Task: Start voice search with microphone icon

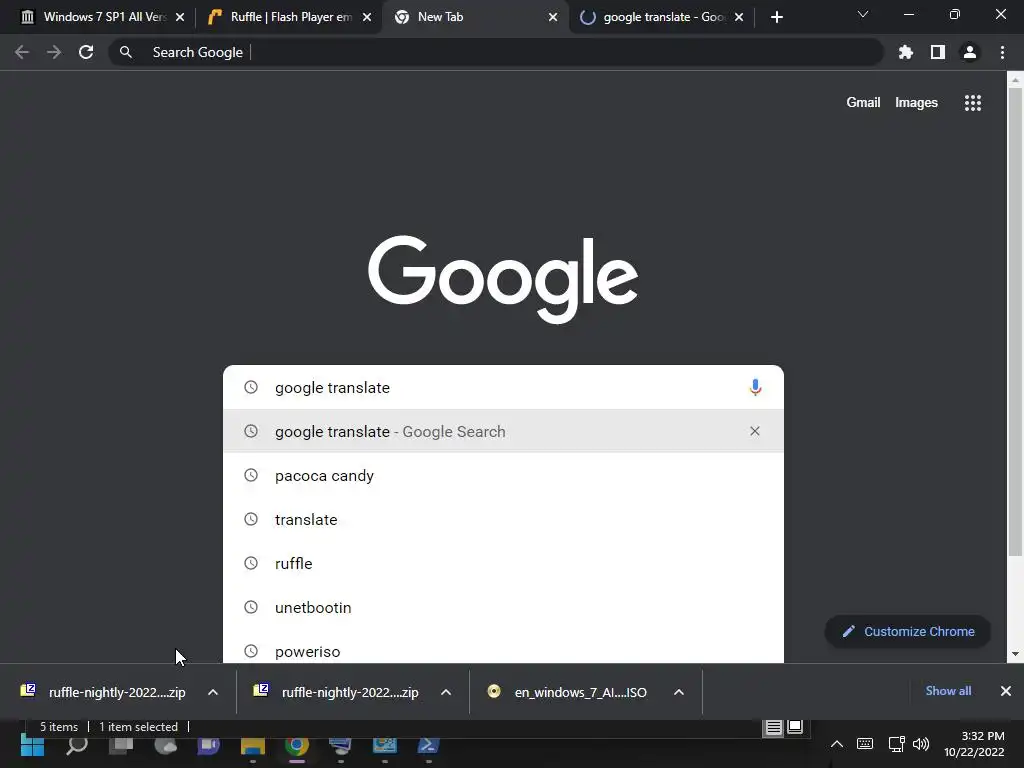Action: (755, 387)
